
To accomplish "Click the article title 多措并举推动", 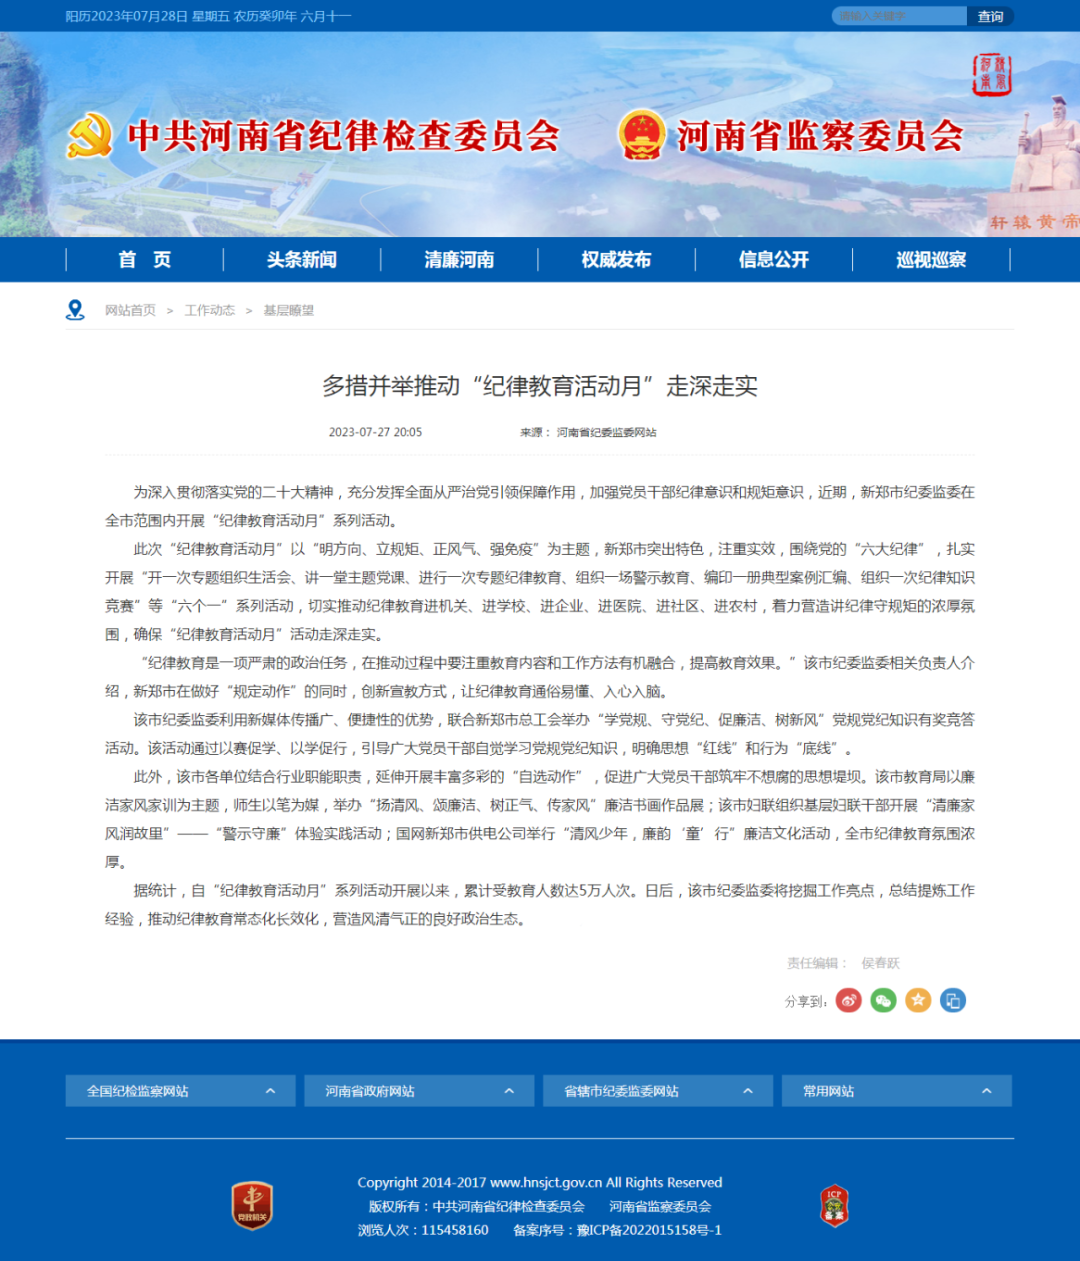I will [x=540, y=386].
